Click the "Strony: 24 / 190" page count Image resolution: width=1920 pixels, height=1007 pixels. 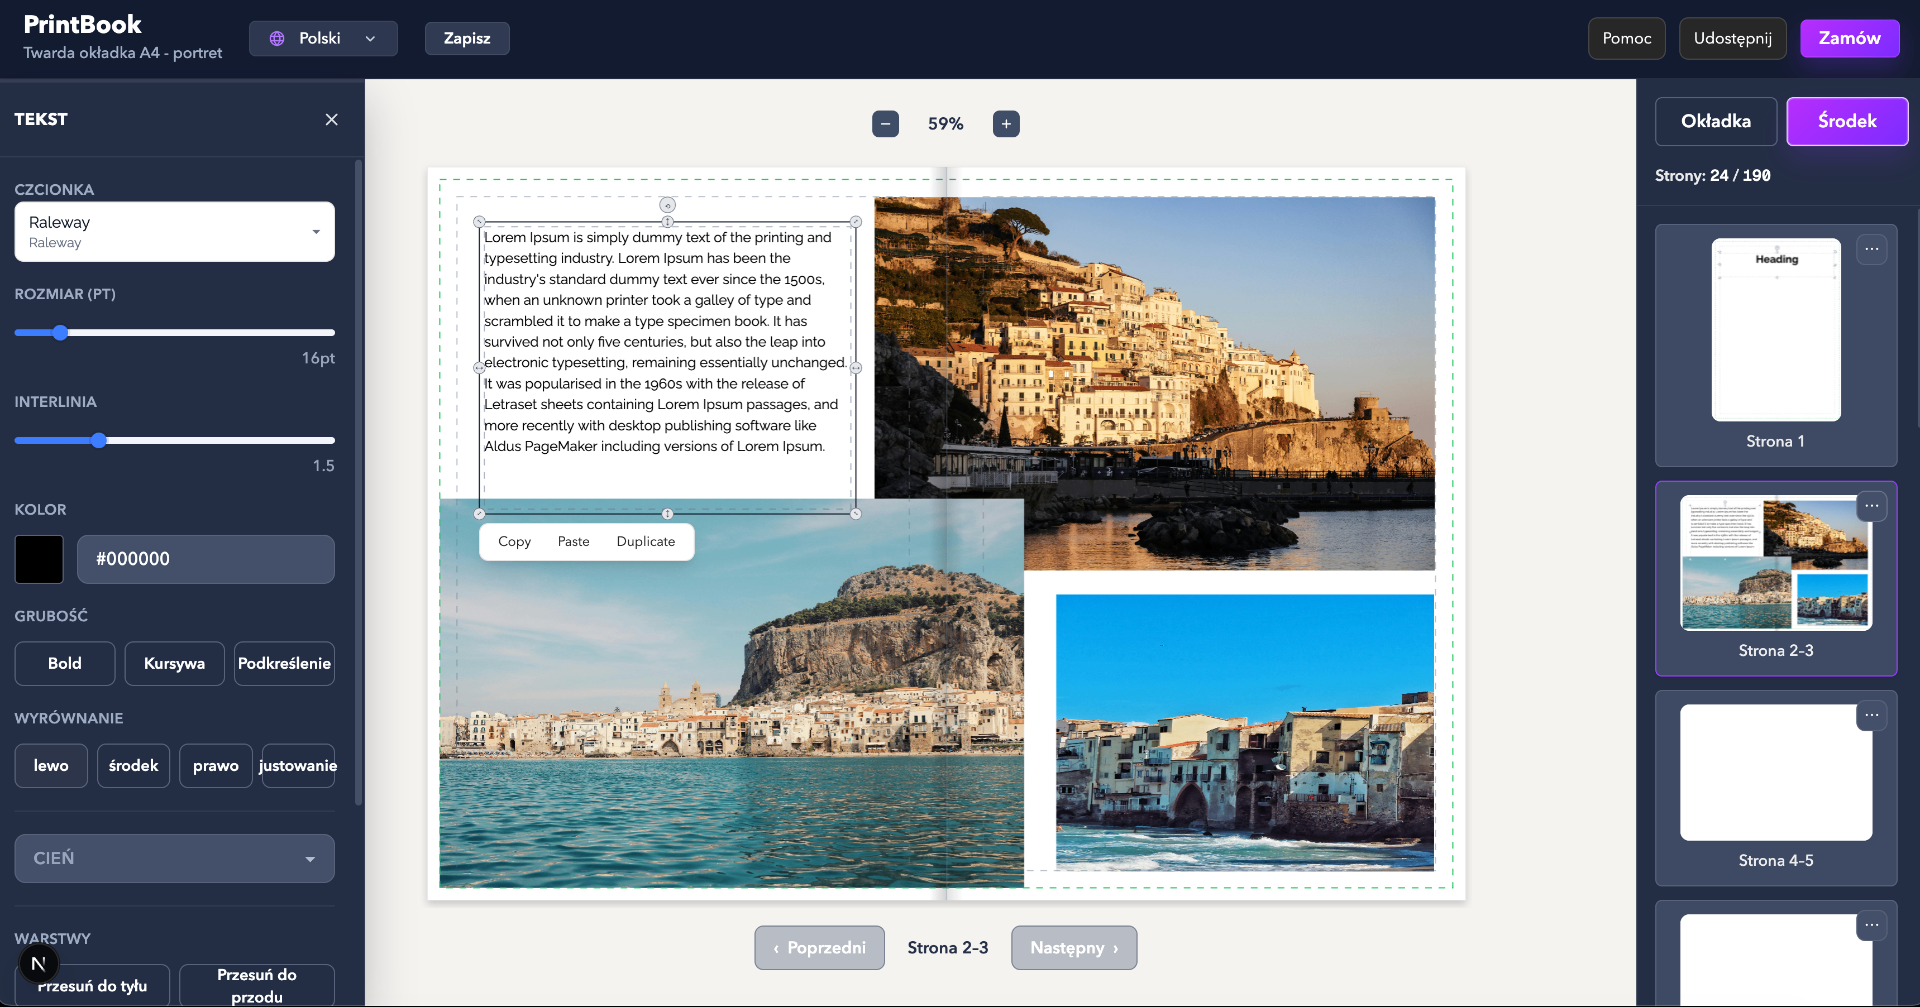[x=1713, y=176]
